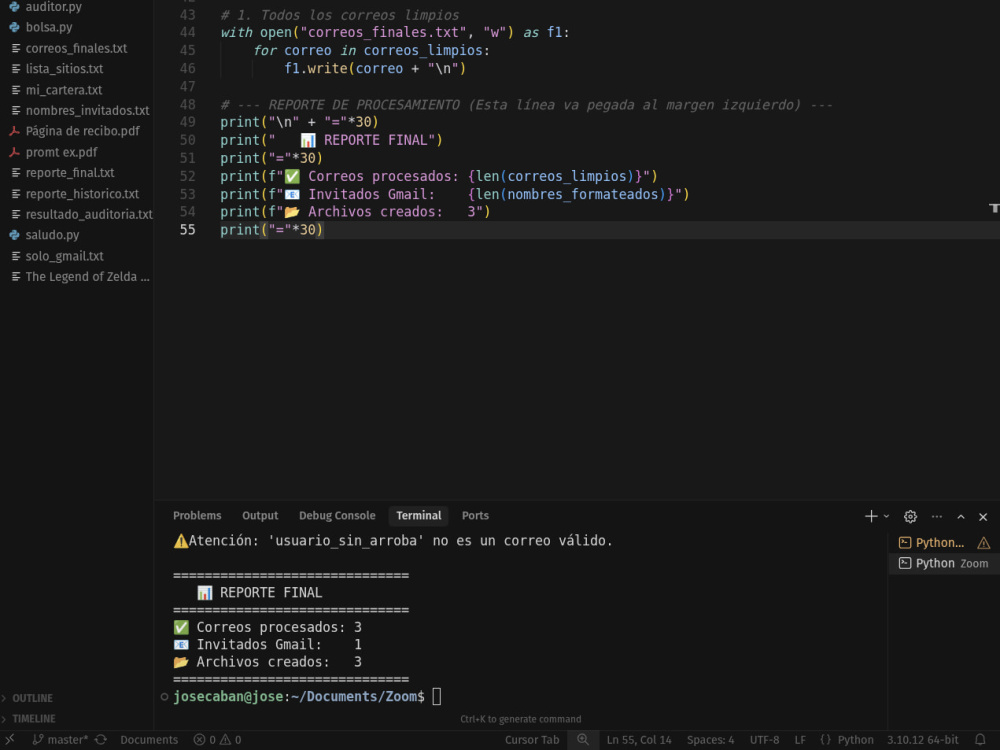Viewport: 1000px width, 750px height.
Task: Close the terminal panel
Action: [983, 517]
